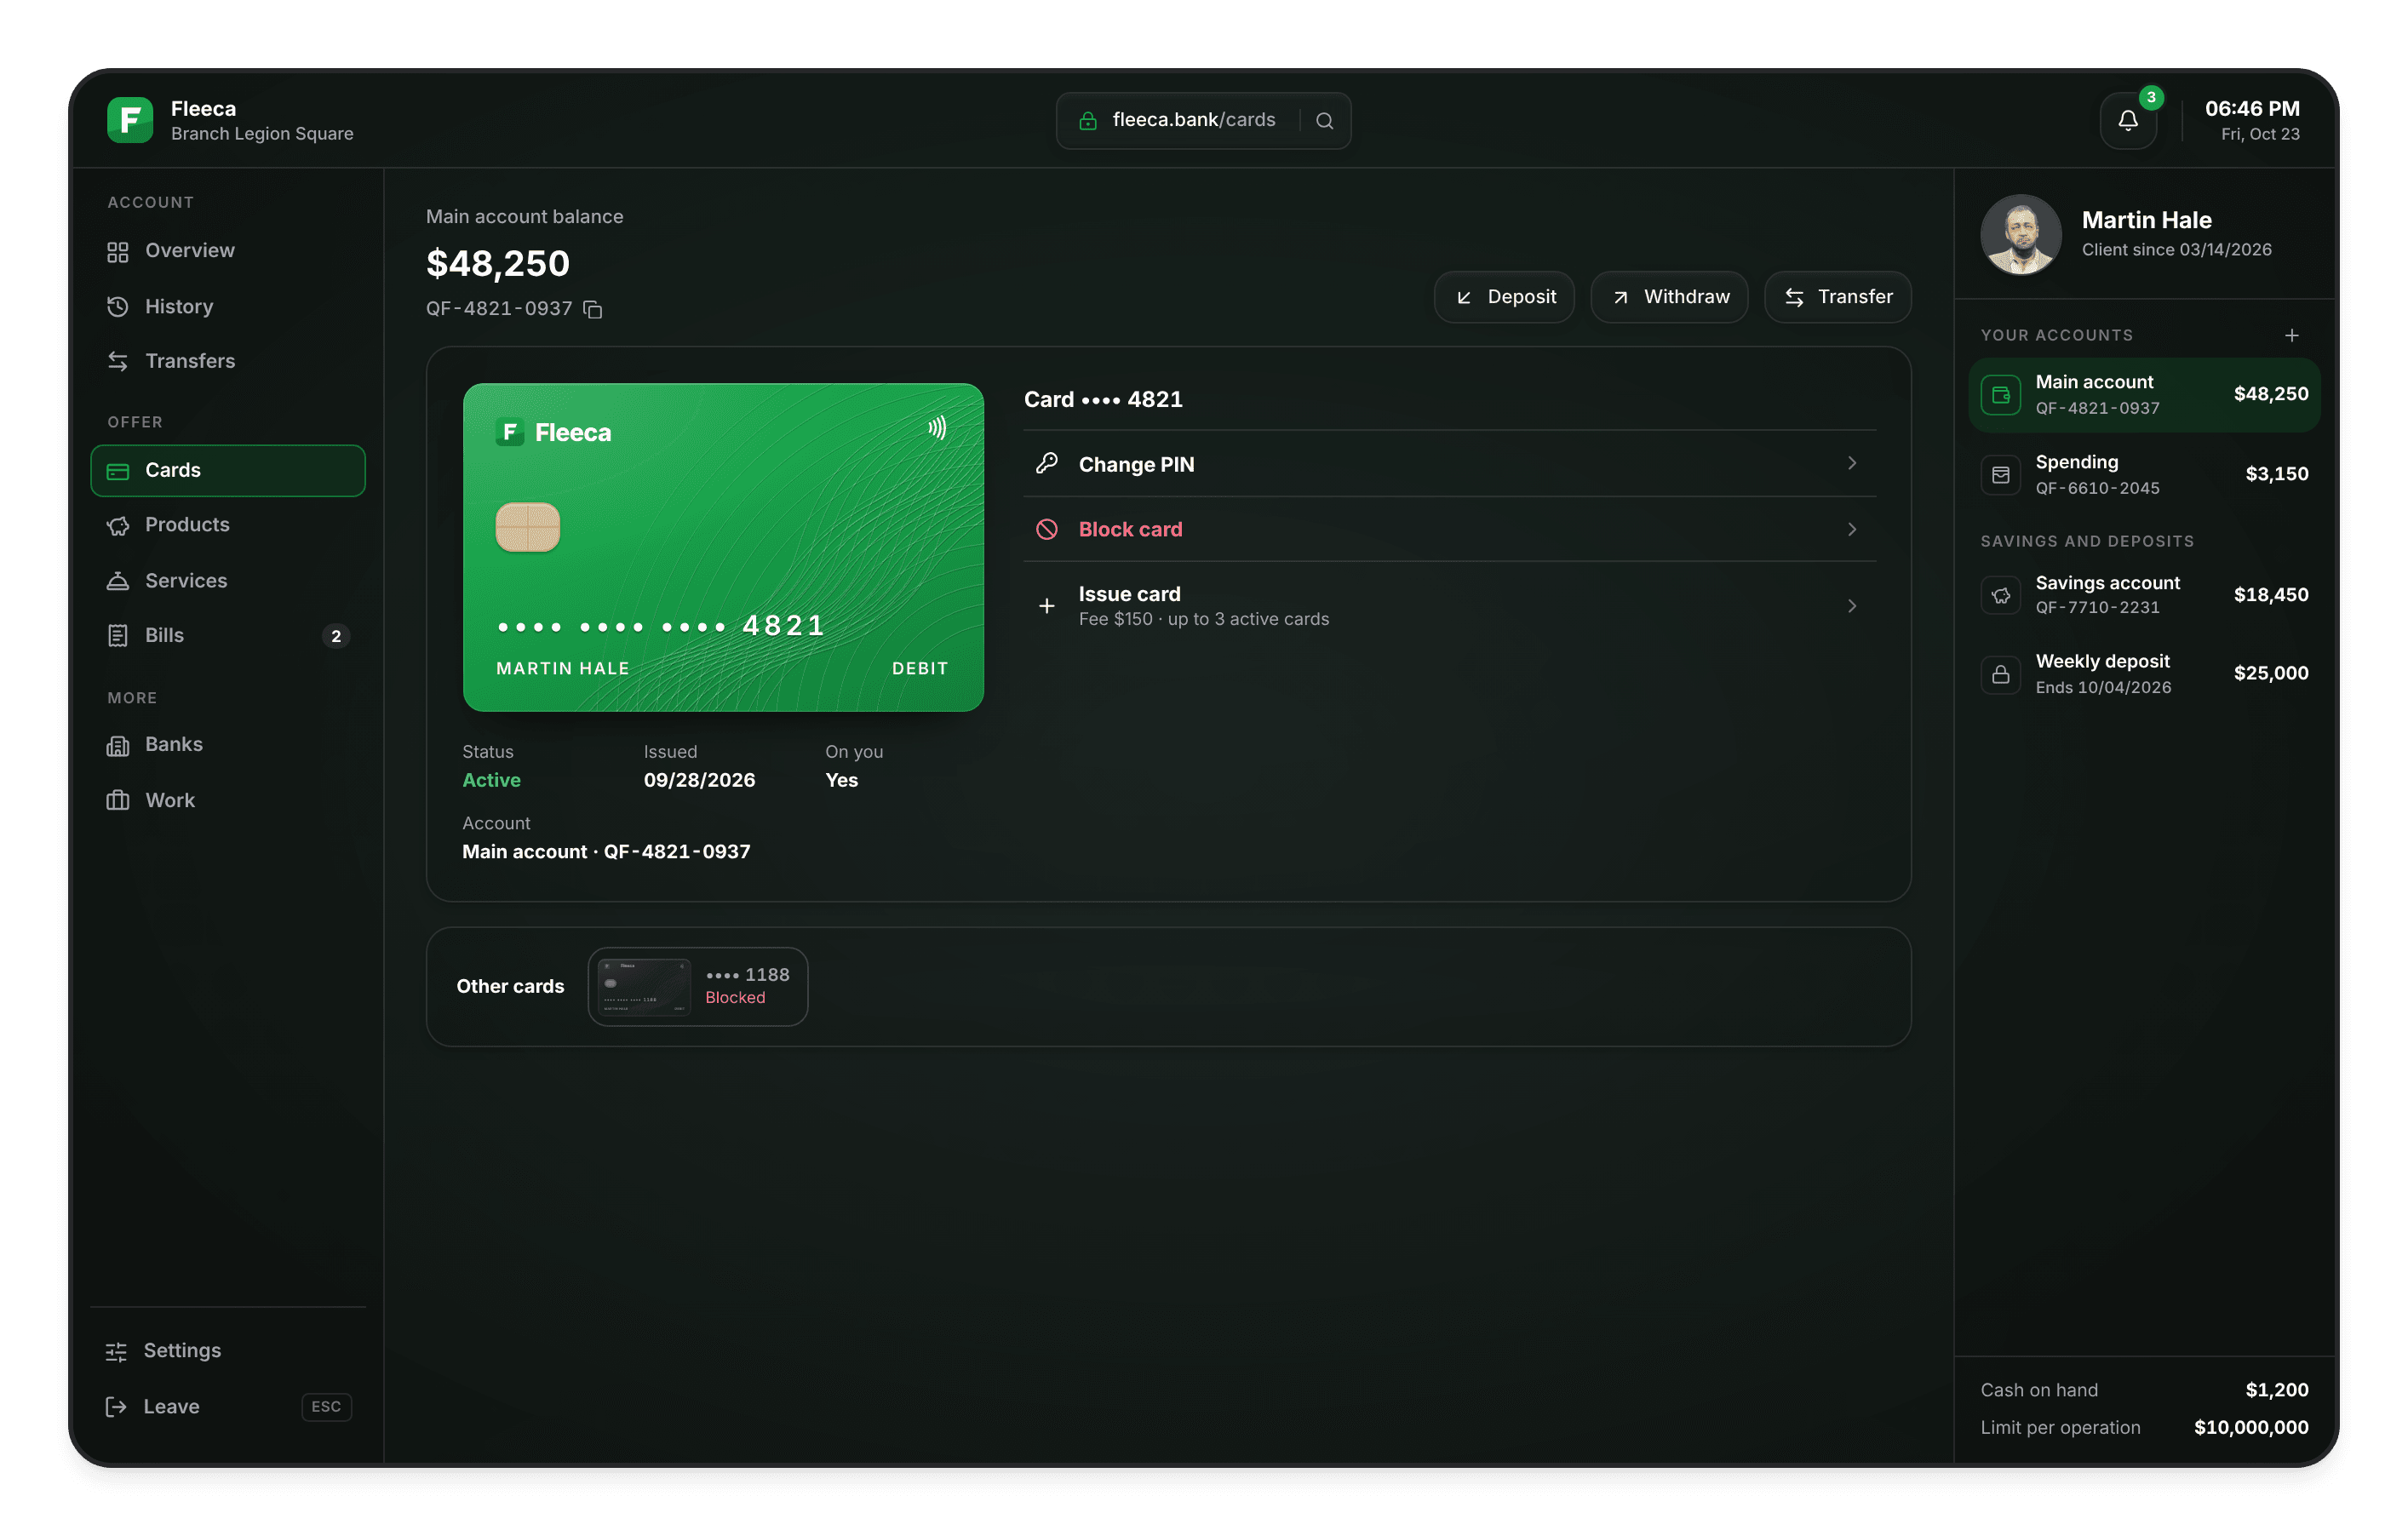
Task: Open Work in the sidebar
Action: coord(228,800)
